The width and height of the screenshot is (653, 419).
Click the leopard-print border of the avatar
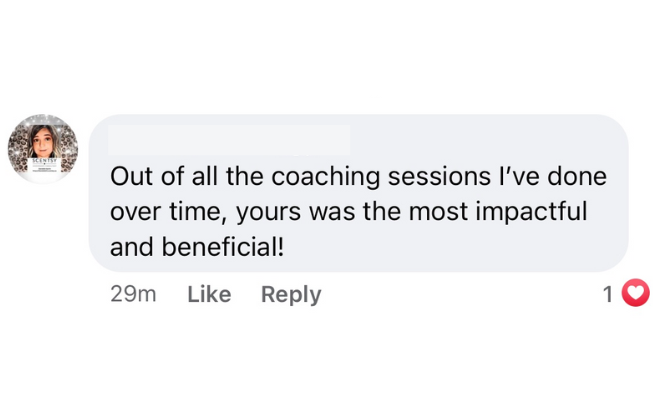click(20, 150)
